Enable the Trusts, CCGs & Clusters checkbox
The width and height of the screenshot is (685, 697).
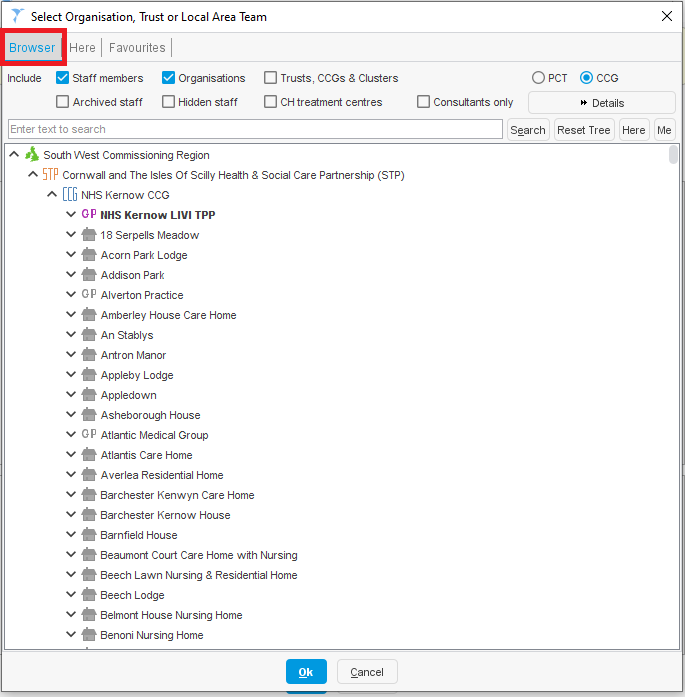click(x=271, y=78)
